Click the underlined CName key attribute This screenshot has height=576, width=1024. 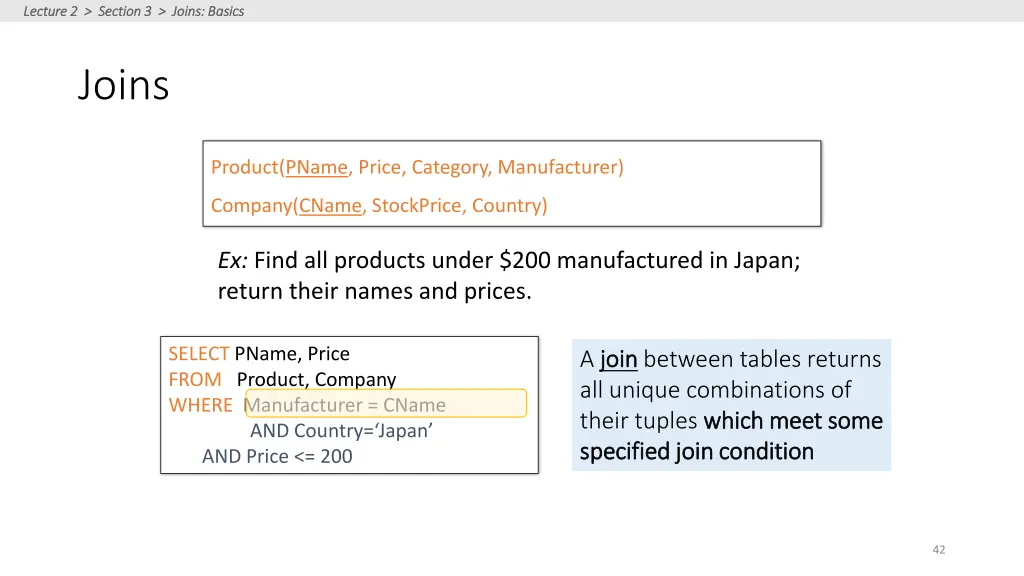pos(330,206)
